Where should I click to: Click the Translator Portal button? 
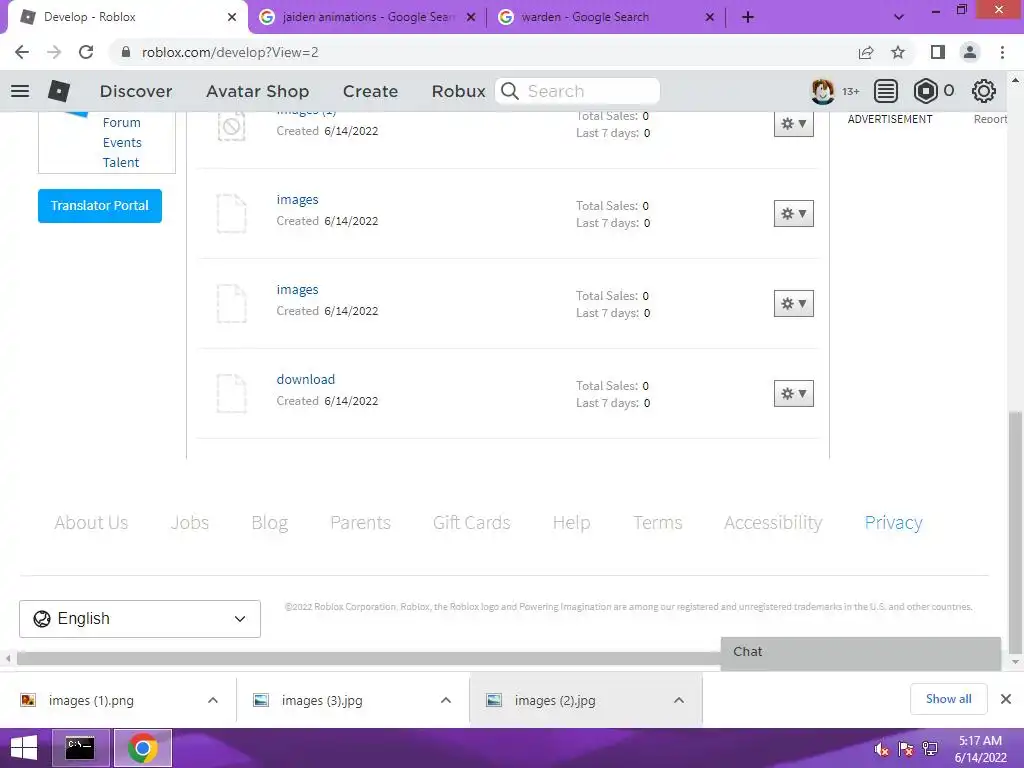(100, 206)
